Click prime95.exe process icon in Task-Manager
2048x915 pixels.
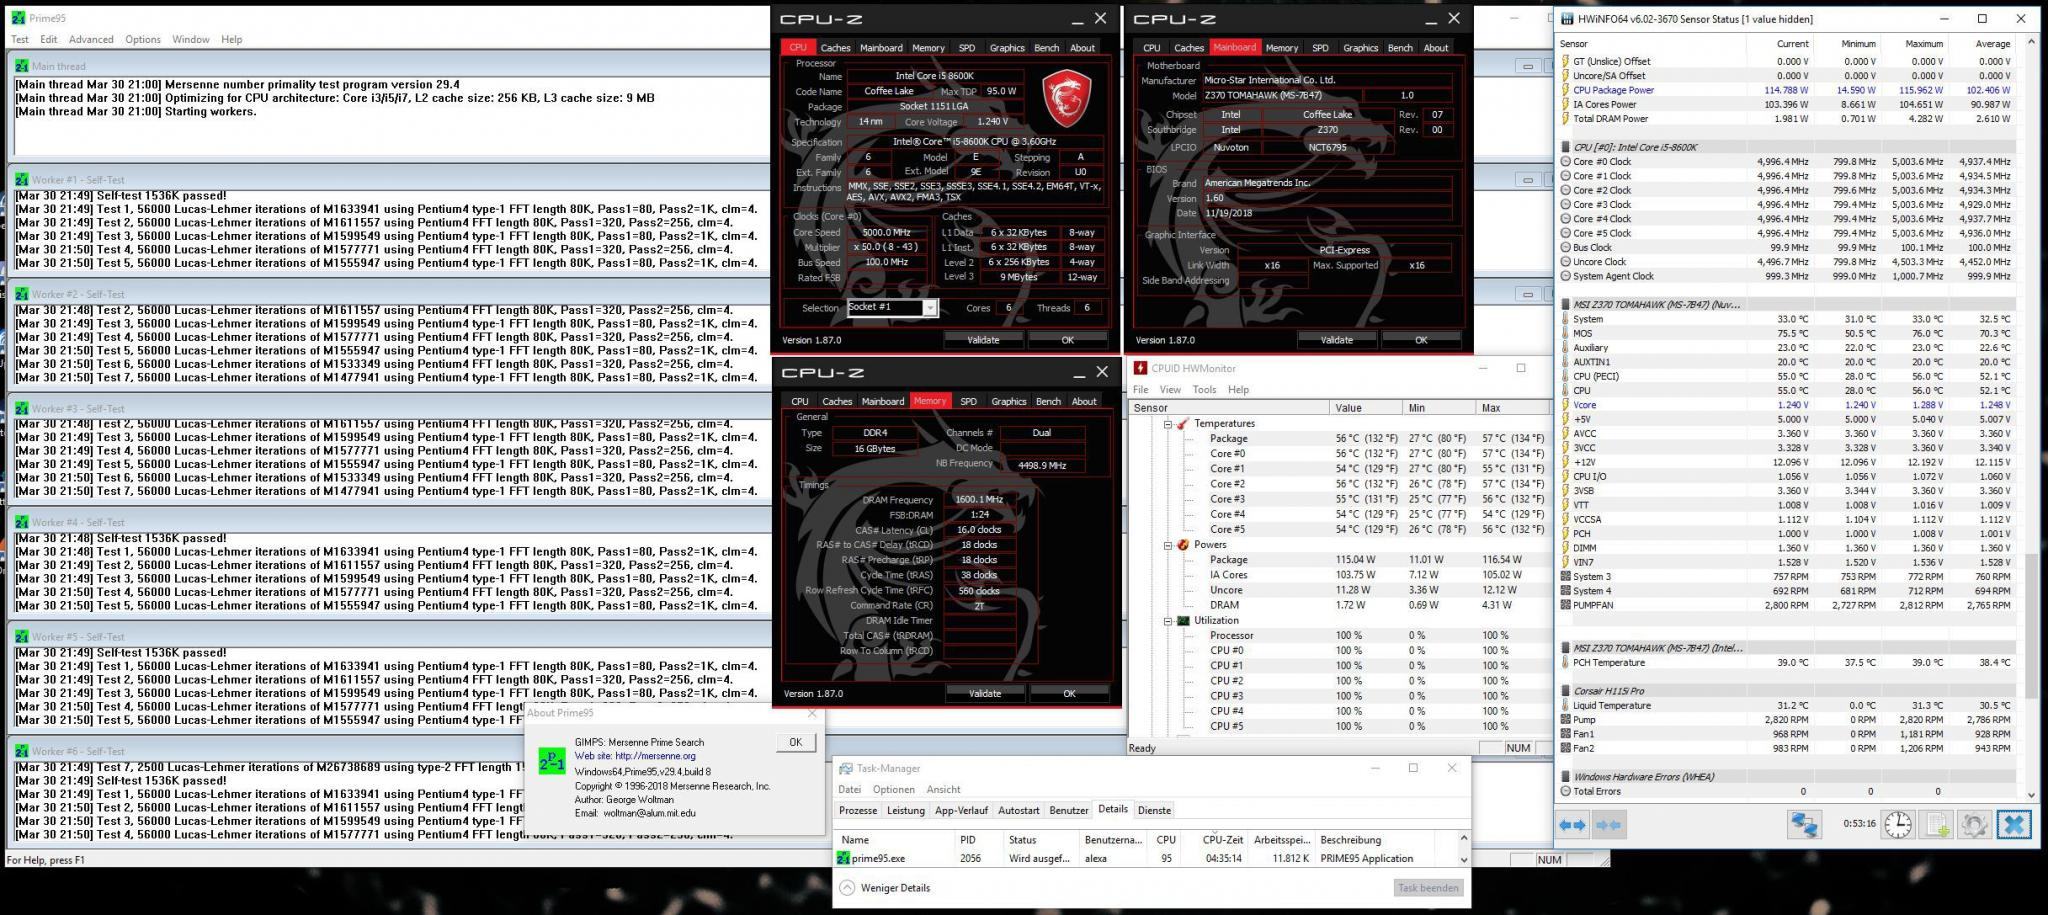(843, 858)
